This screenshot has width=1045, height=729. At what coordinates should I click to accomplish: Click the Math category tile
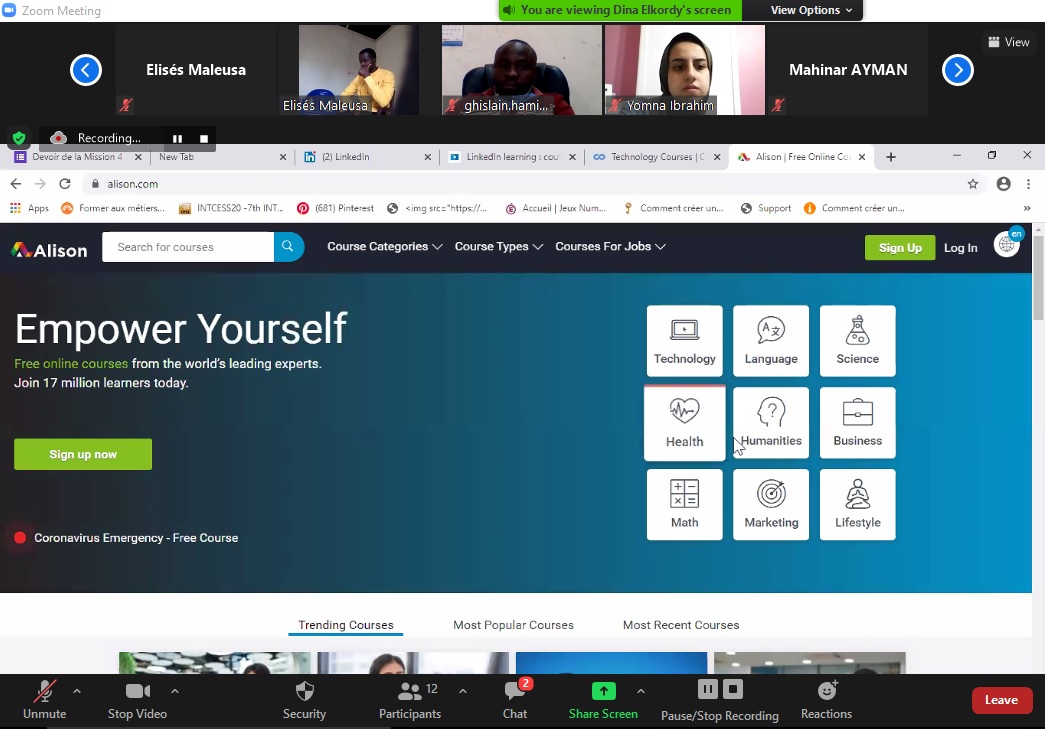(x=684, y=504)
